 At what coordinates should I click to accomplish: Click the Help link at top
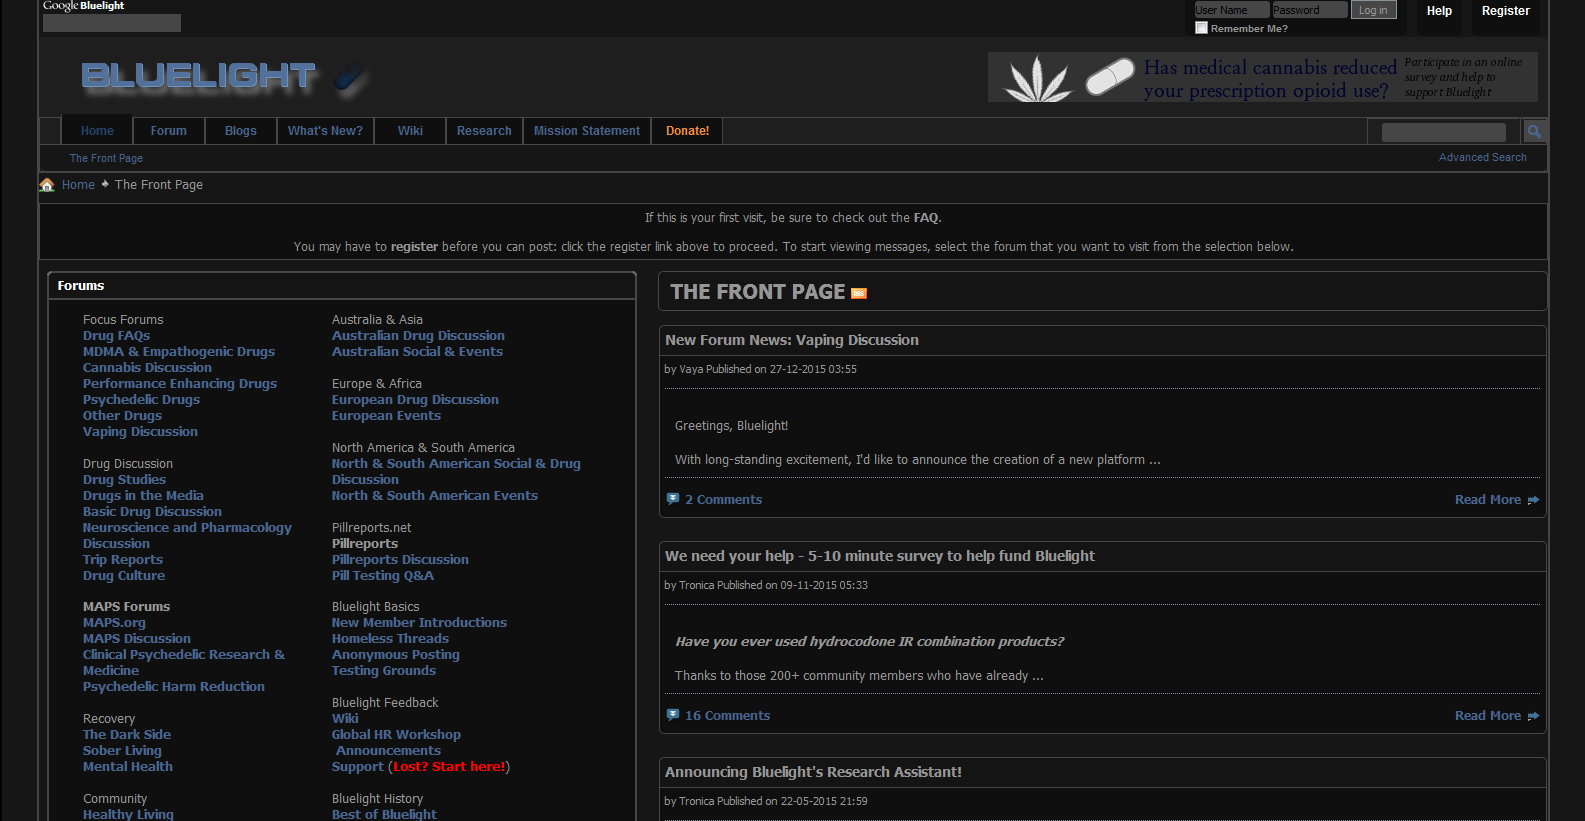pos(1439,11)
